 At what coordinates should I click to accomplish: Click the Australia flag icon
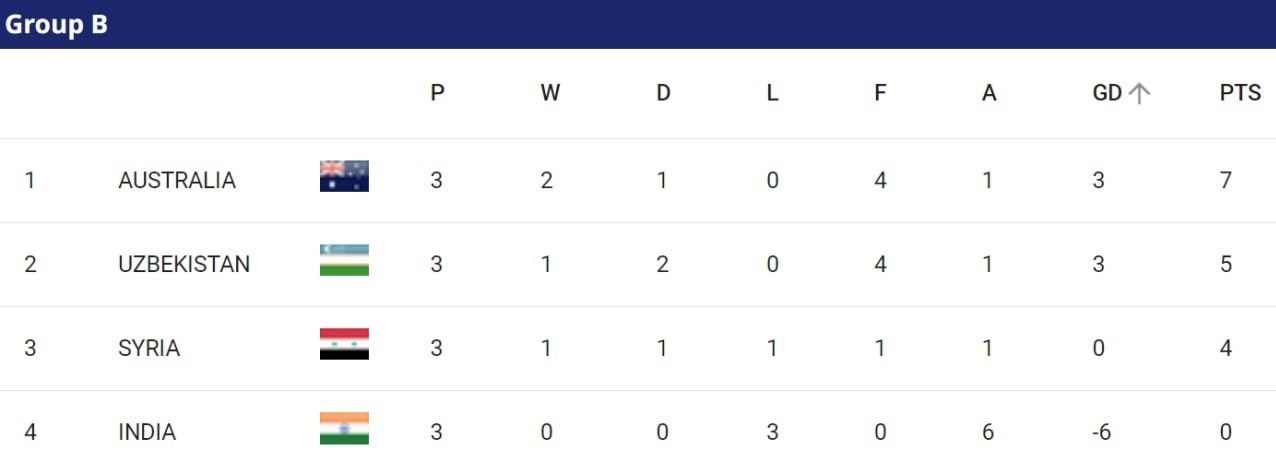pyautogui.click(x=344, y=176)
